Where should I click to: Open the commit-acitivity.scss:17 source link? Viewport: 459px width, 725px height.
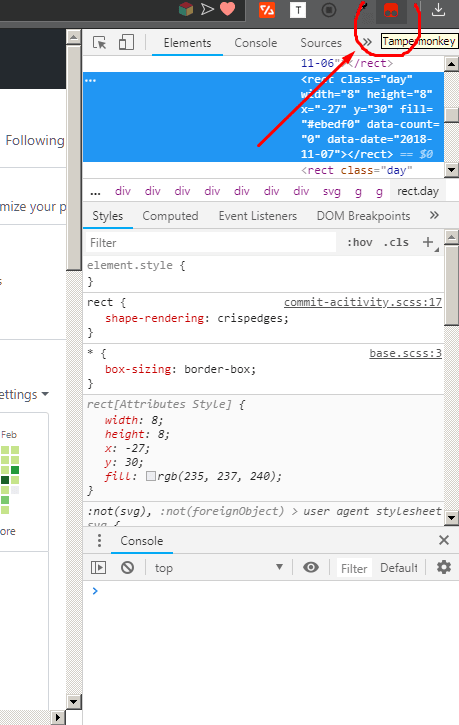pos(363,302)
